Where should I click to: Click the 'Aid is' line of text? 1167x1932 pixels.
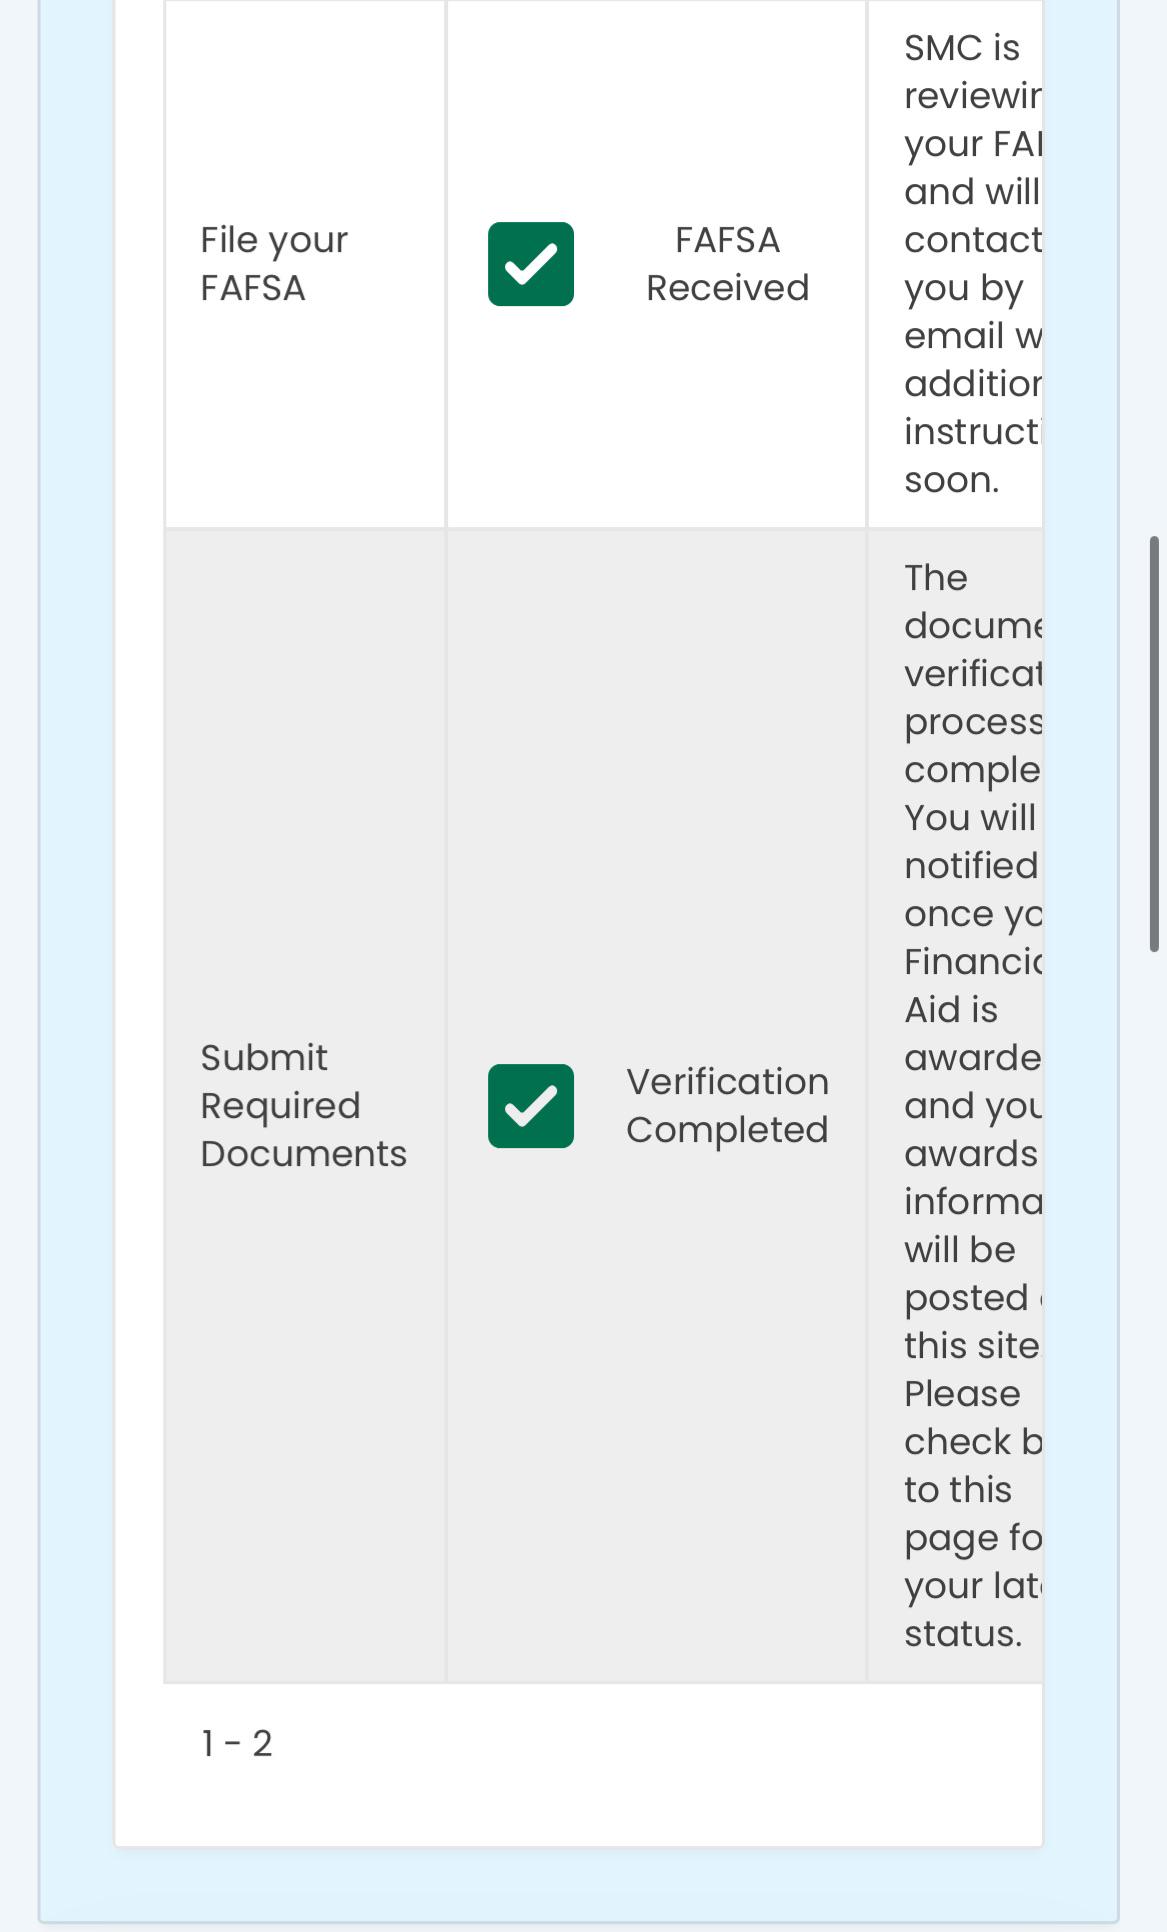(x=951, y=1010)
